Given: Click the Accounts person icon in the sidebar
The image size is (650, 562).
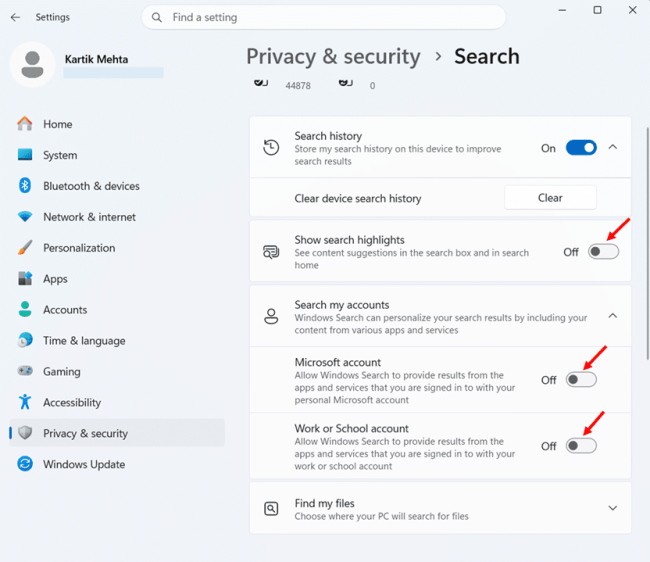Looking at the screenshot, I should point(25,309).
